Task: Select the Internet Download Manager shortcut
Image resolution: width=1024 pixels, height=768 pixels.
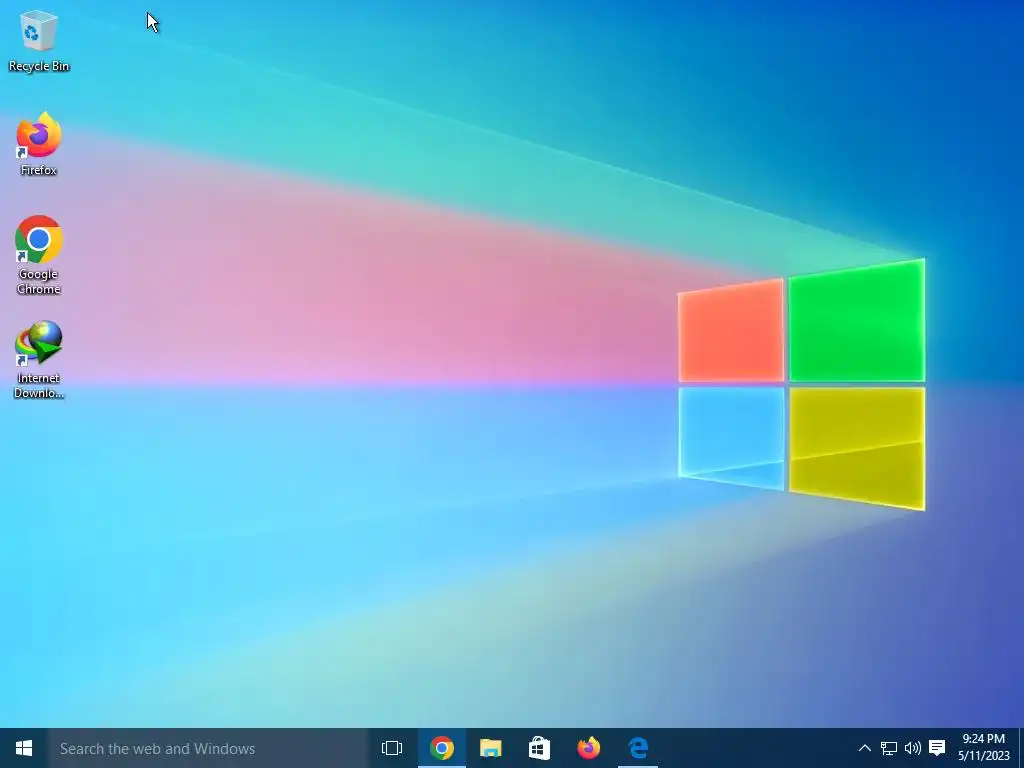Action: point(39,359)
